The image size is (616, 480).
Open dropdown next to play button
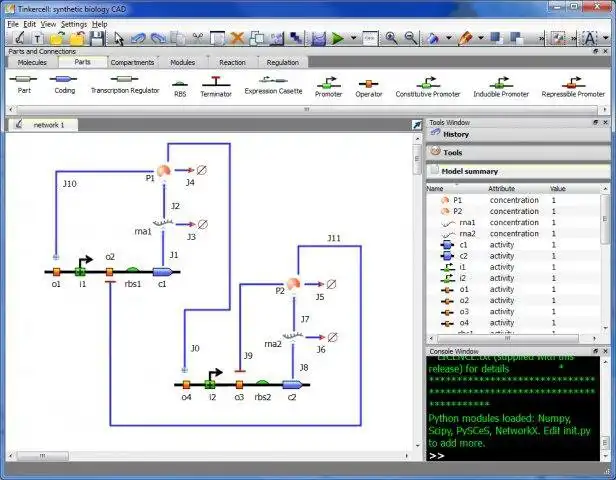353,38
